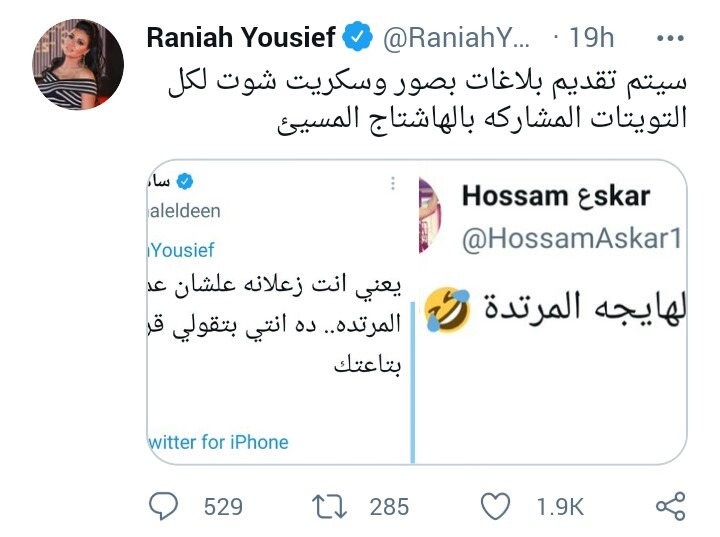Image resolution: width=720 pixels, height=537 pixels.
Task: Open the three-dot more options menu
Action: click(x=668, y=39)
